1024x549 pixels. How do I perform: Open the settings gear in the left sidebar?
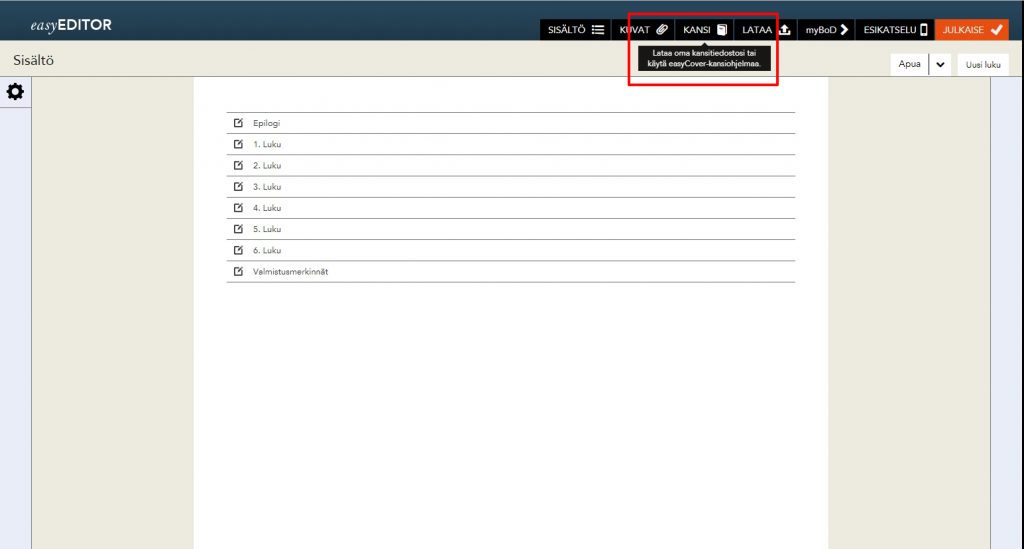pos(15,91)
